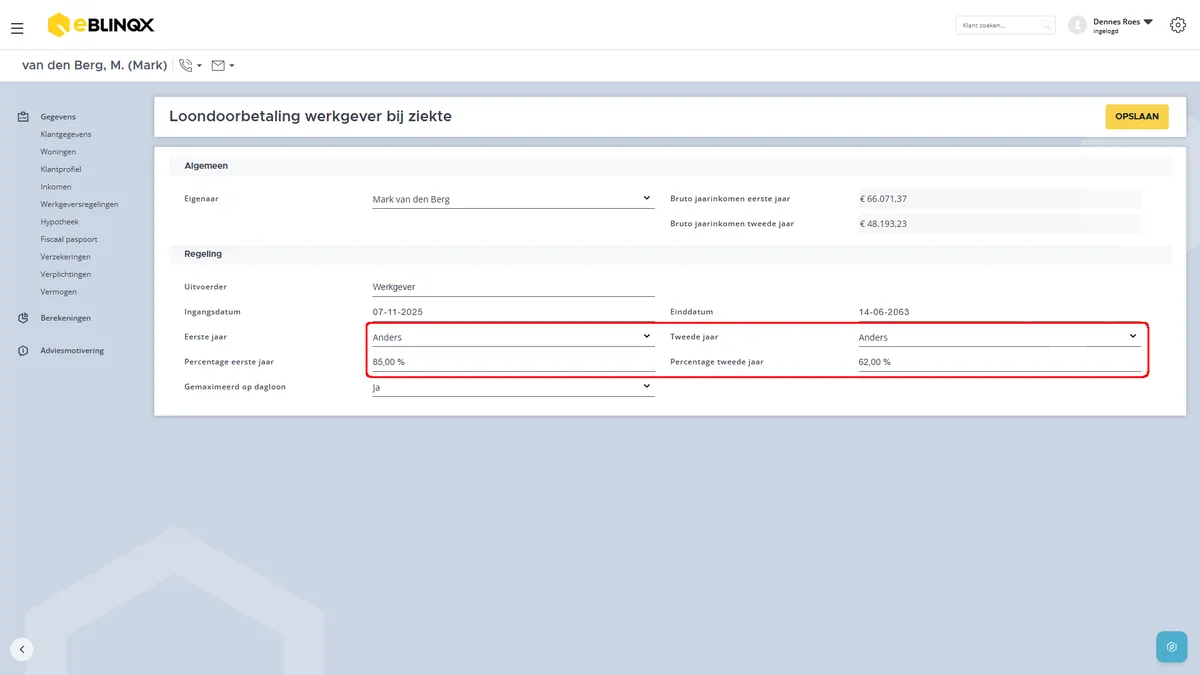Open the hamburger main menu
Image resolution: width=1200 pixels, height=675 pixels.
click(x=17, y=28)
